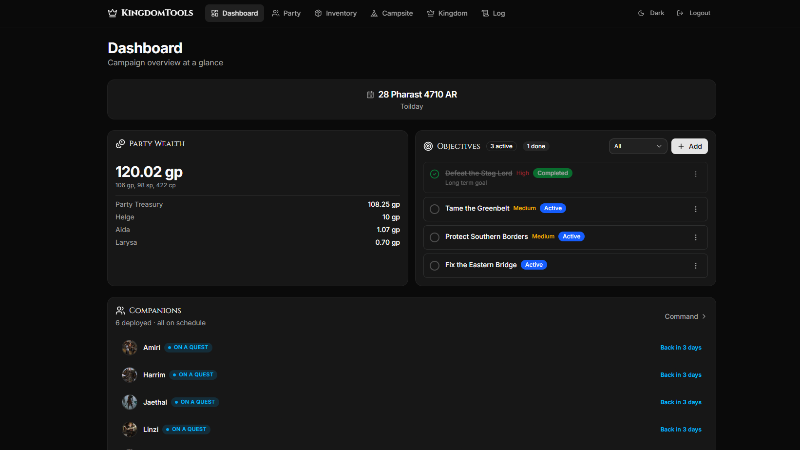Click Jaethal's portrait avatar
800x450 pixels.
tap(130, 402)
